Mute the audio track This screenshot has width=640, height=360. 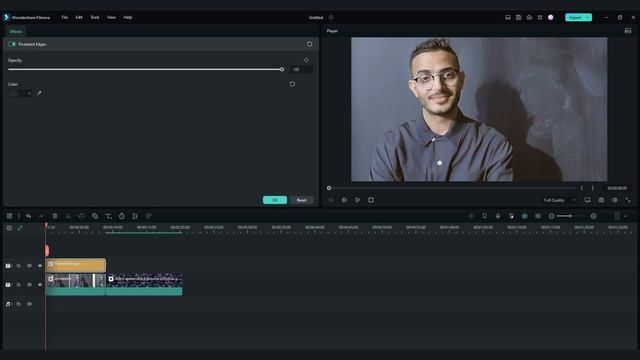tap(29, 304)
